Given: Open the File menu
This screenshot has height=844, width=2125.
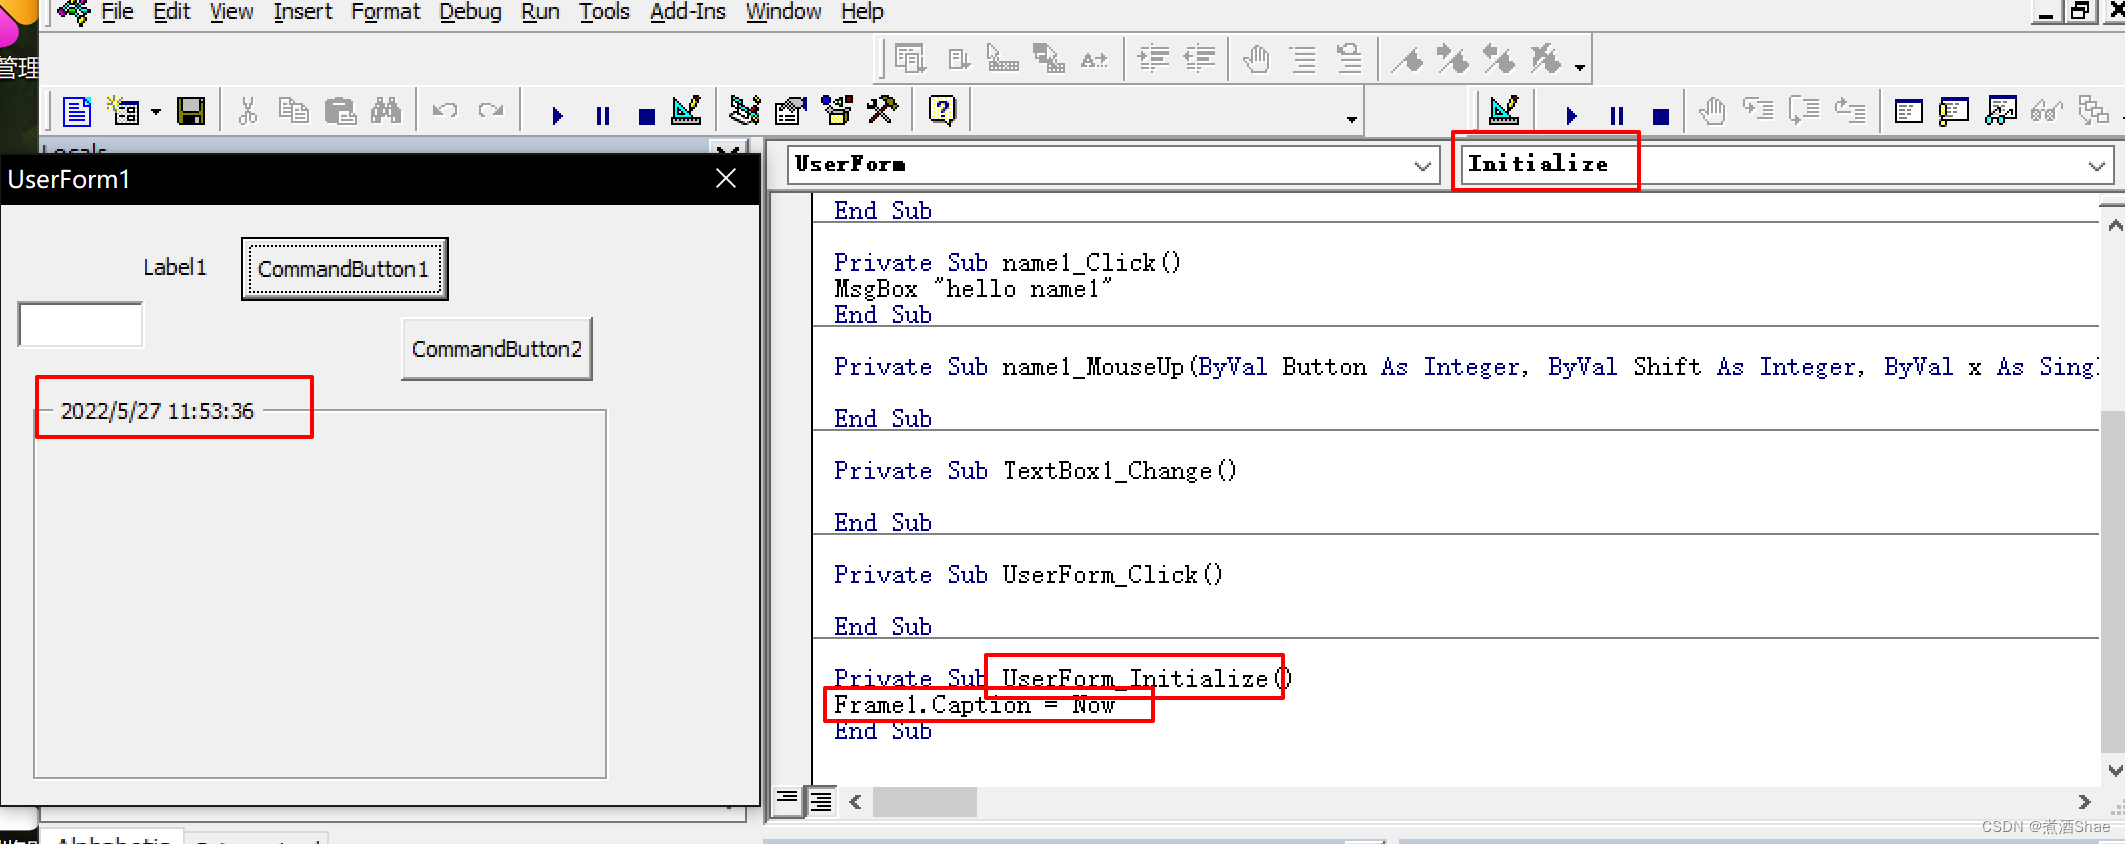Looking at the screenshot, I should click(117, 12).
